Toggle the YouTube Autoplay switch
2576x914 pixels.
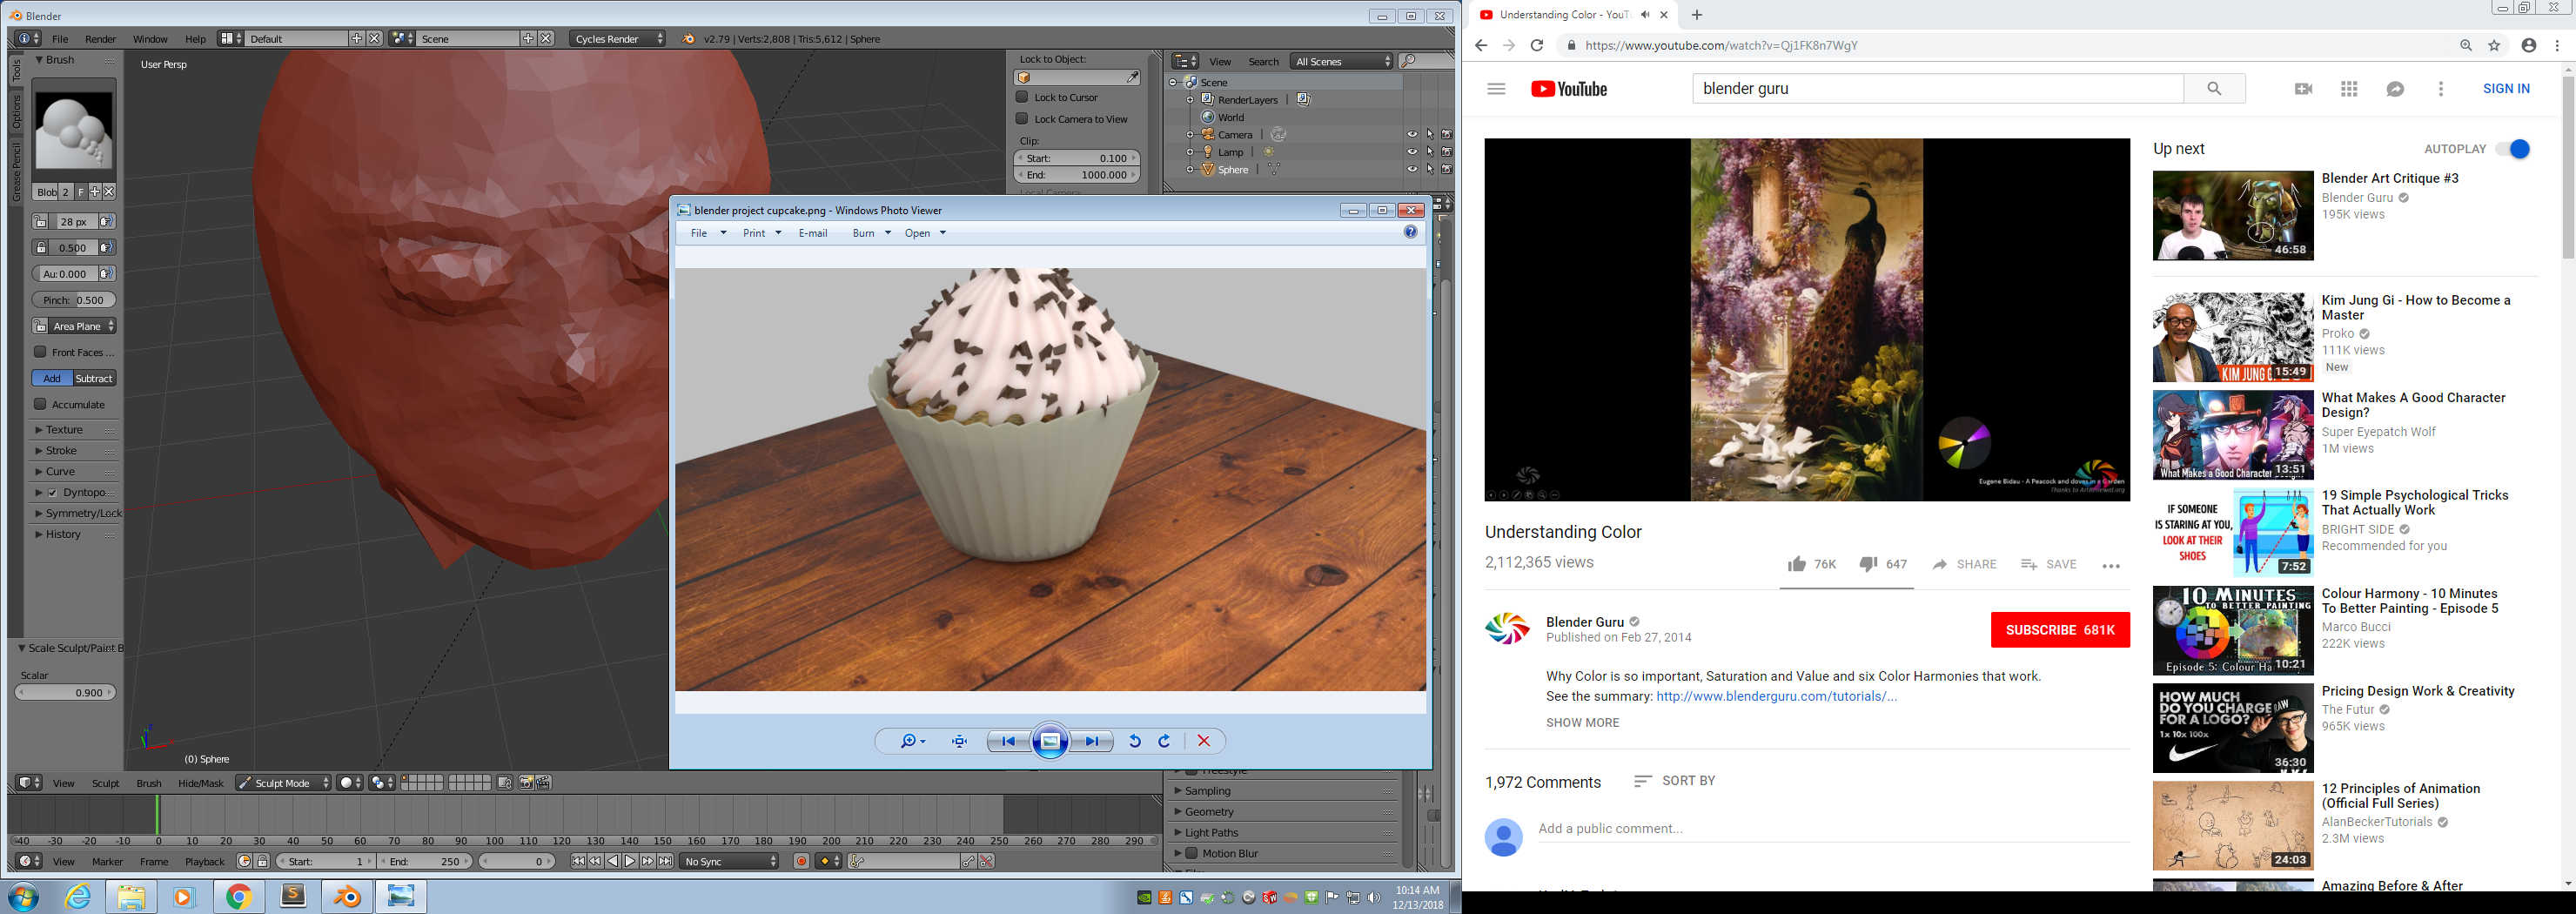pyautogui.click(x=2512, y=149)
